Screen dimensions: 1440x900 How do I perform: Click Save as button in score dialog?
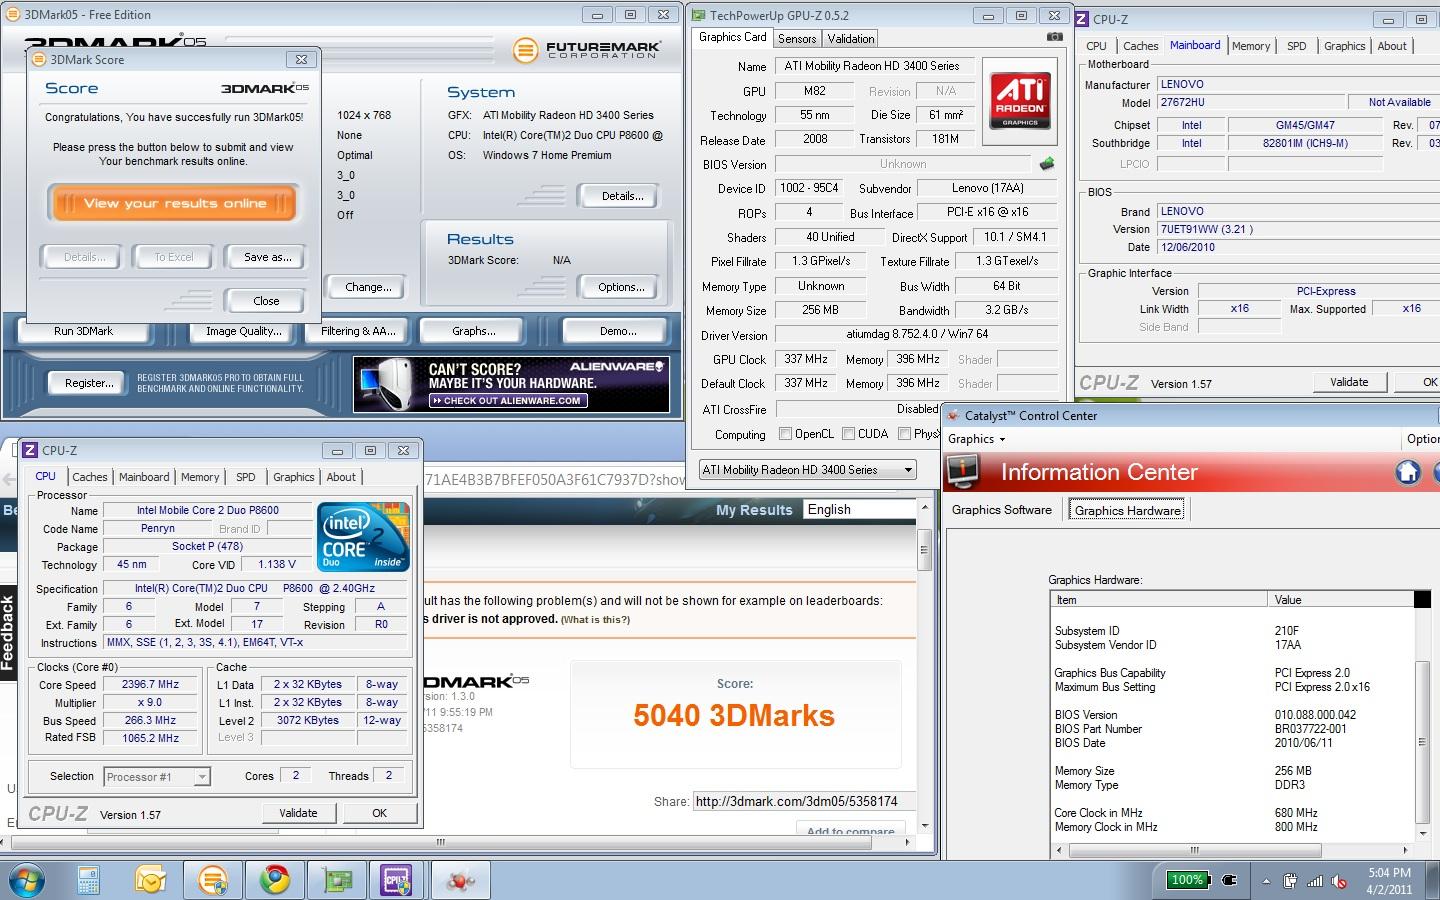click(x=267, y=257)
